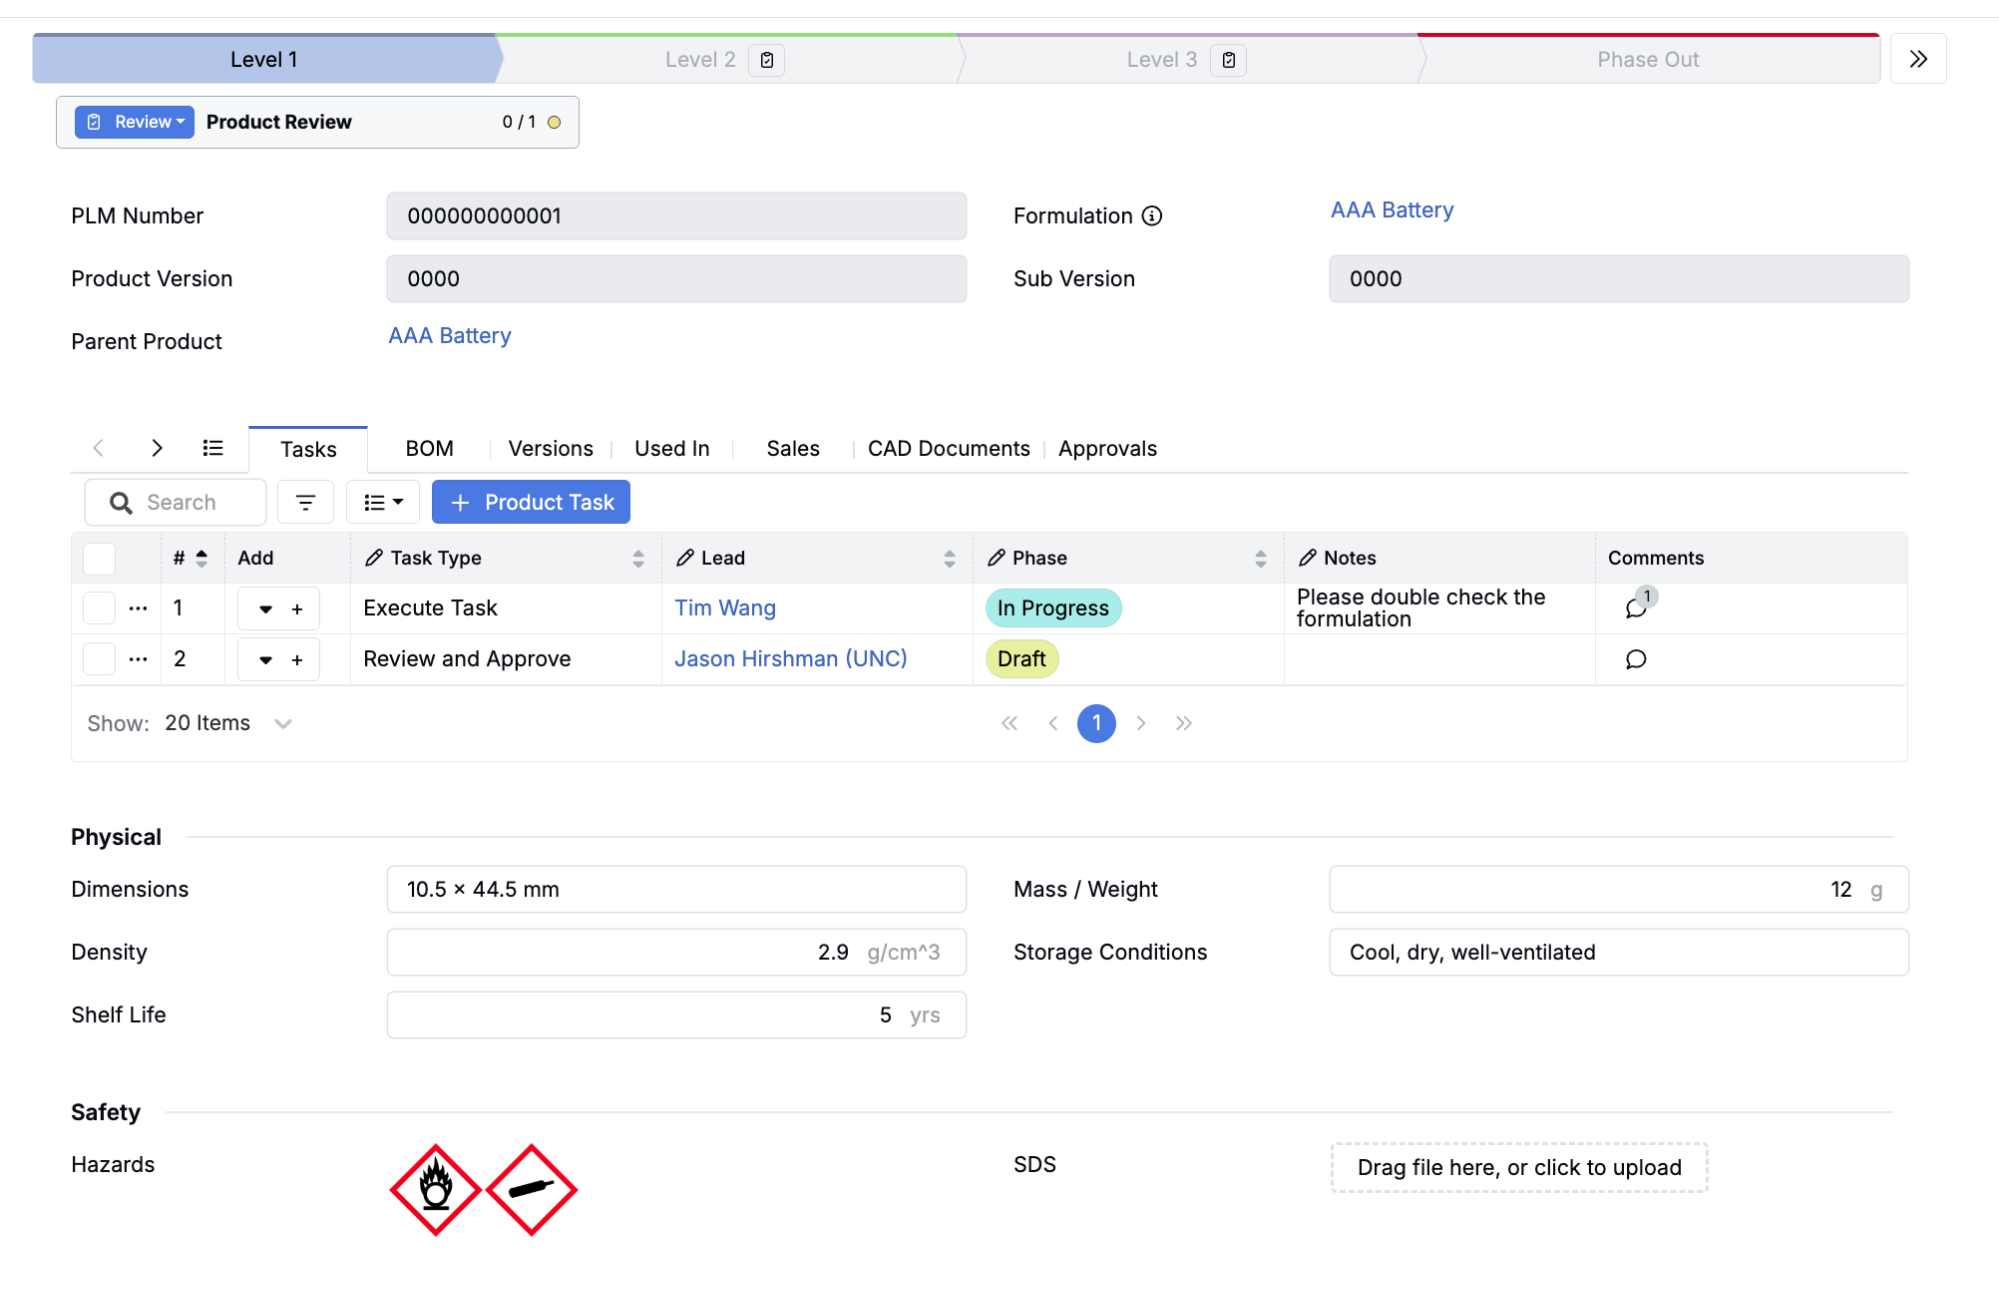1999x1303 pixels.
Task: Check the checkbox for task row 1
Action: tap(99, 608)
